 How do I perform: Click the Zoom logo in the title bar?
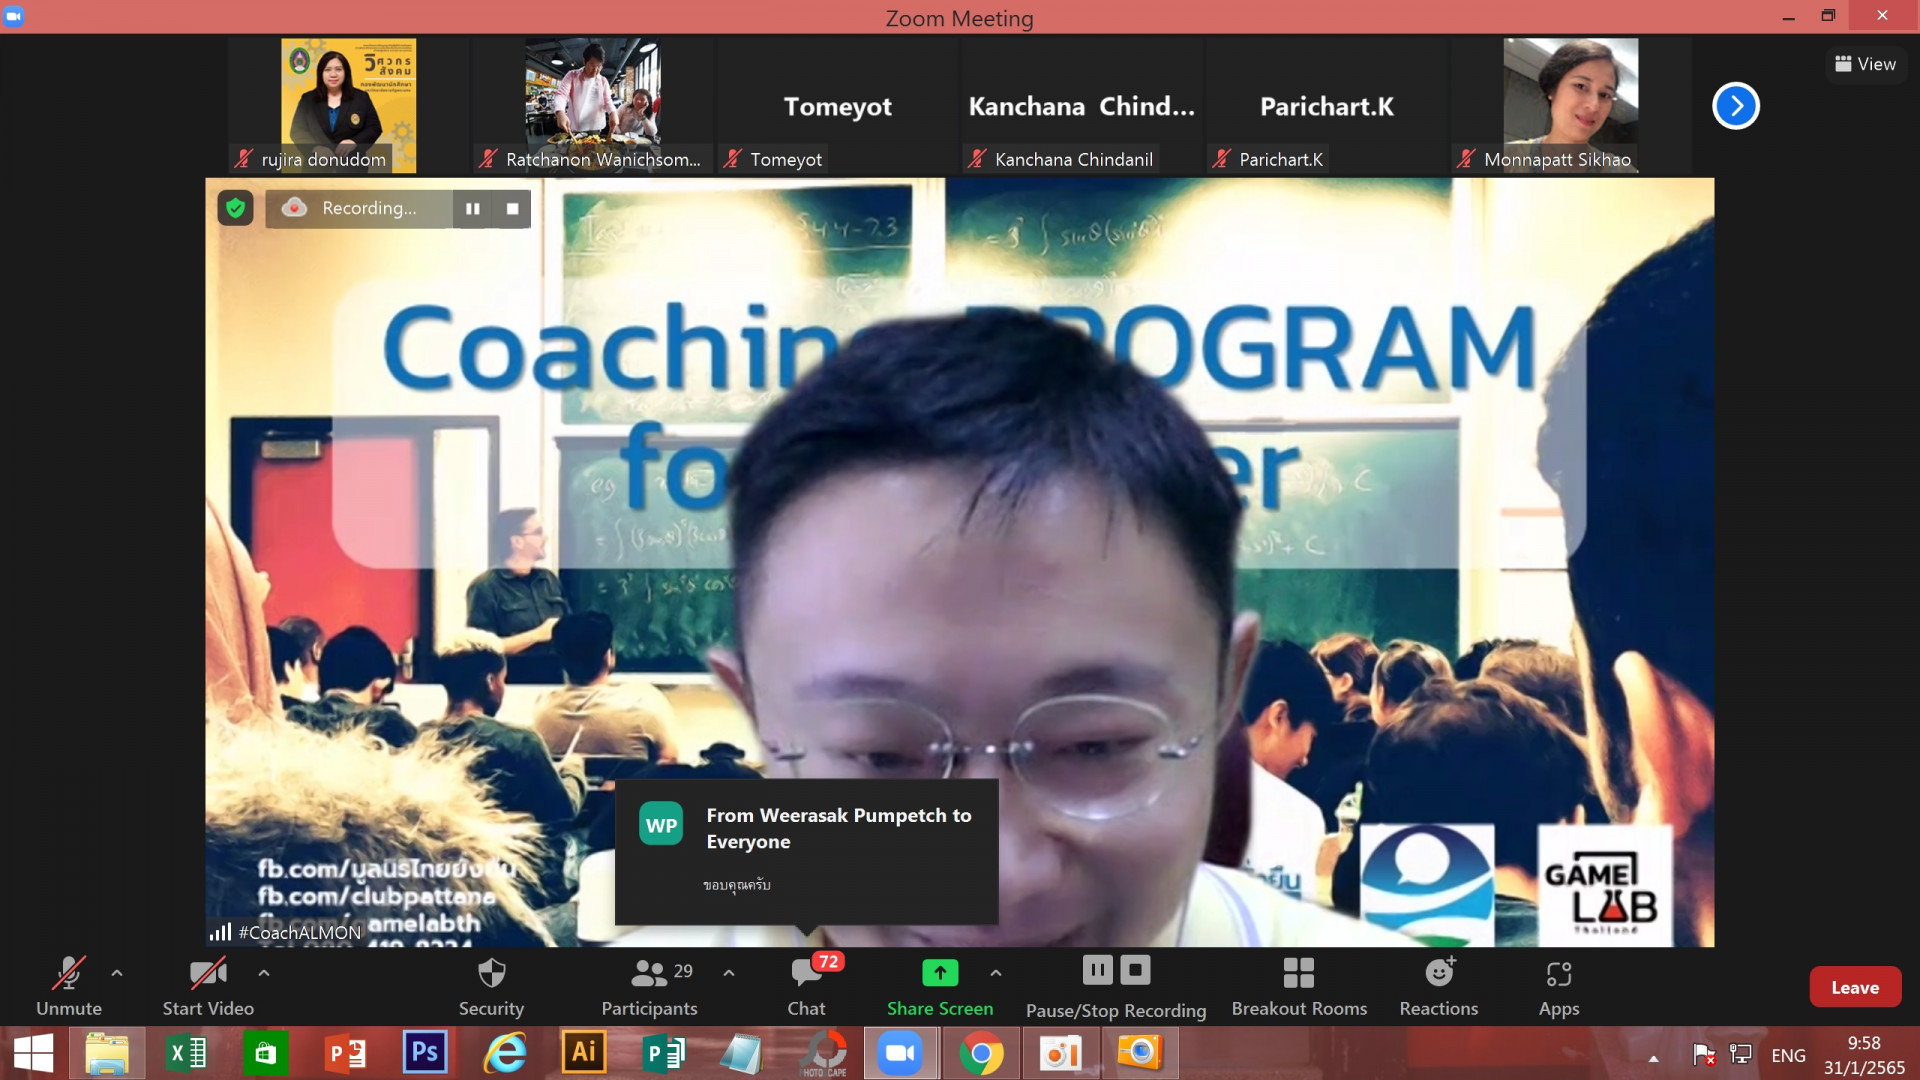click(x=14, y=16)
